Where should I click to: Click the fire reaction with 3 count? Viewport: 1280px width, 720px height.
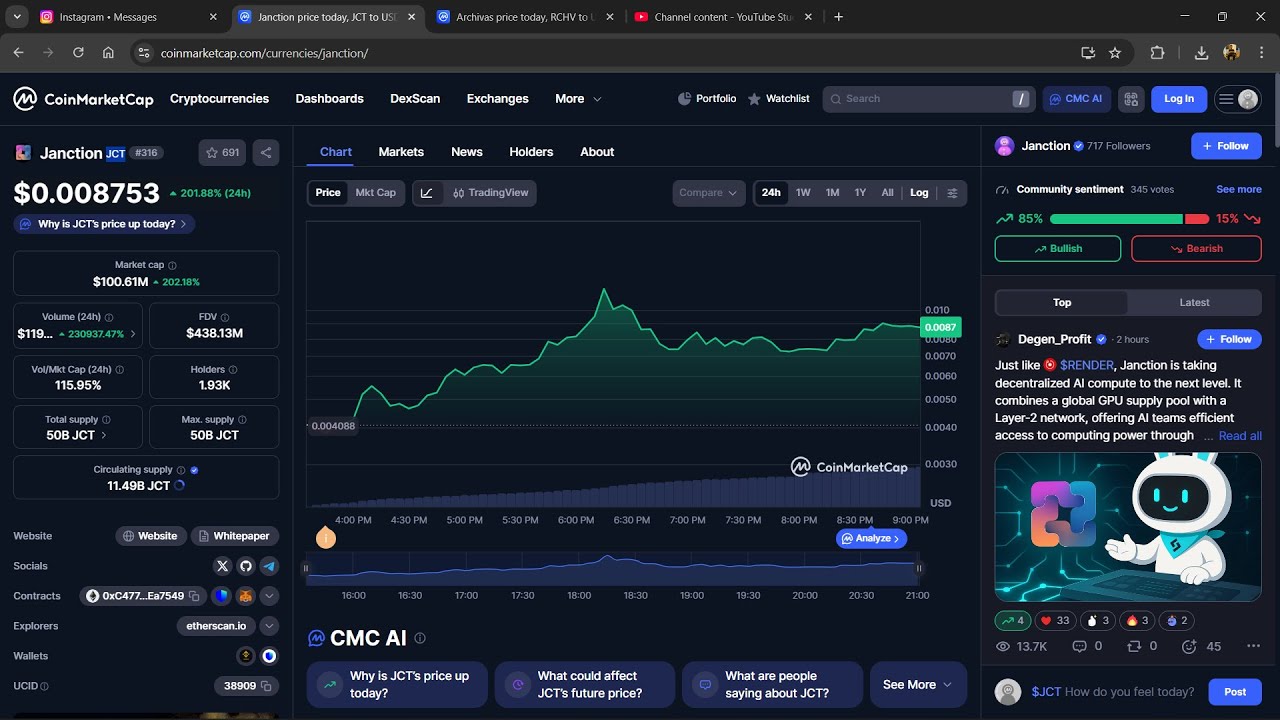(1135, 620)
